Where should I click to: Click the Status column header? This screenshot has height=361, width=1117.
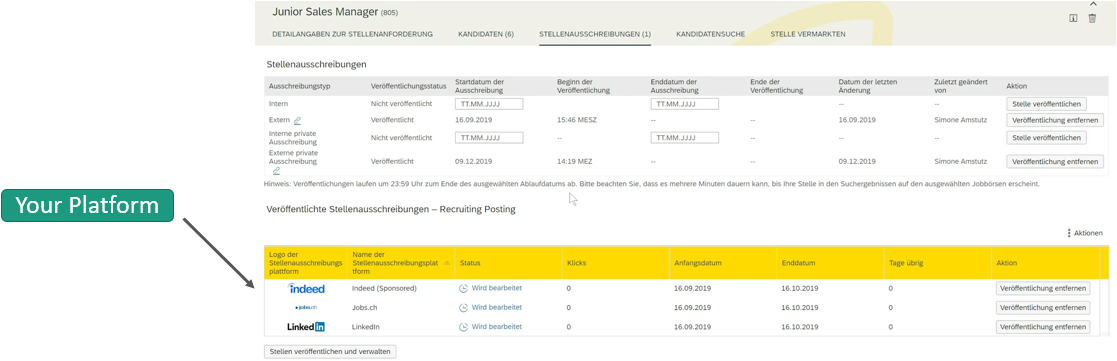pos(470,263)
